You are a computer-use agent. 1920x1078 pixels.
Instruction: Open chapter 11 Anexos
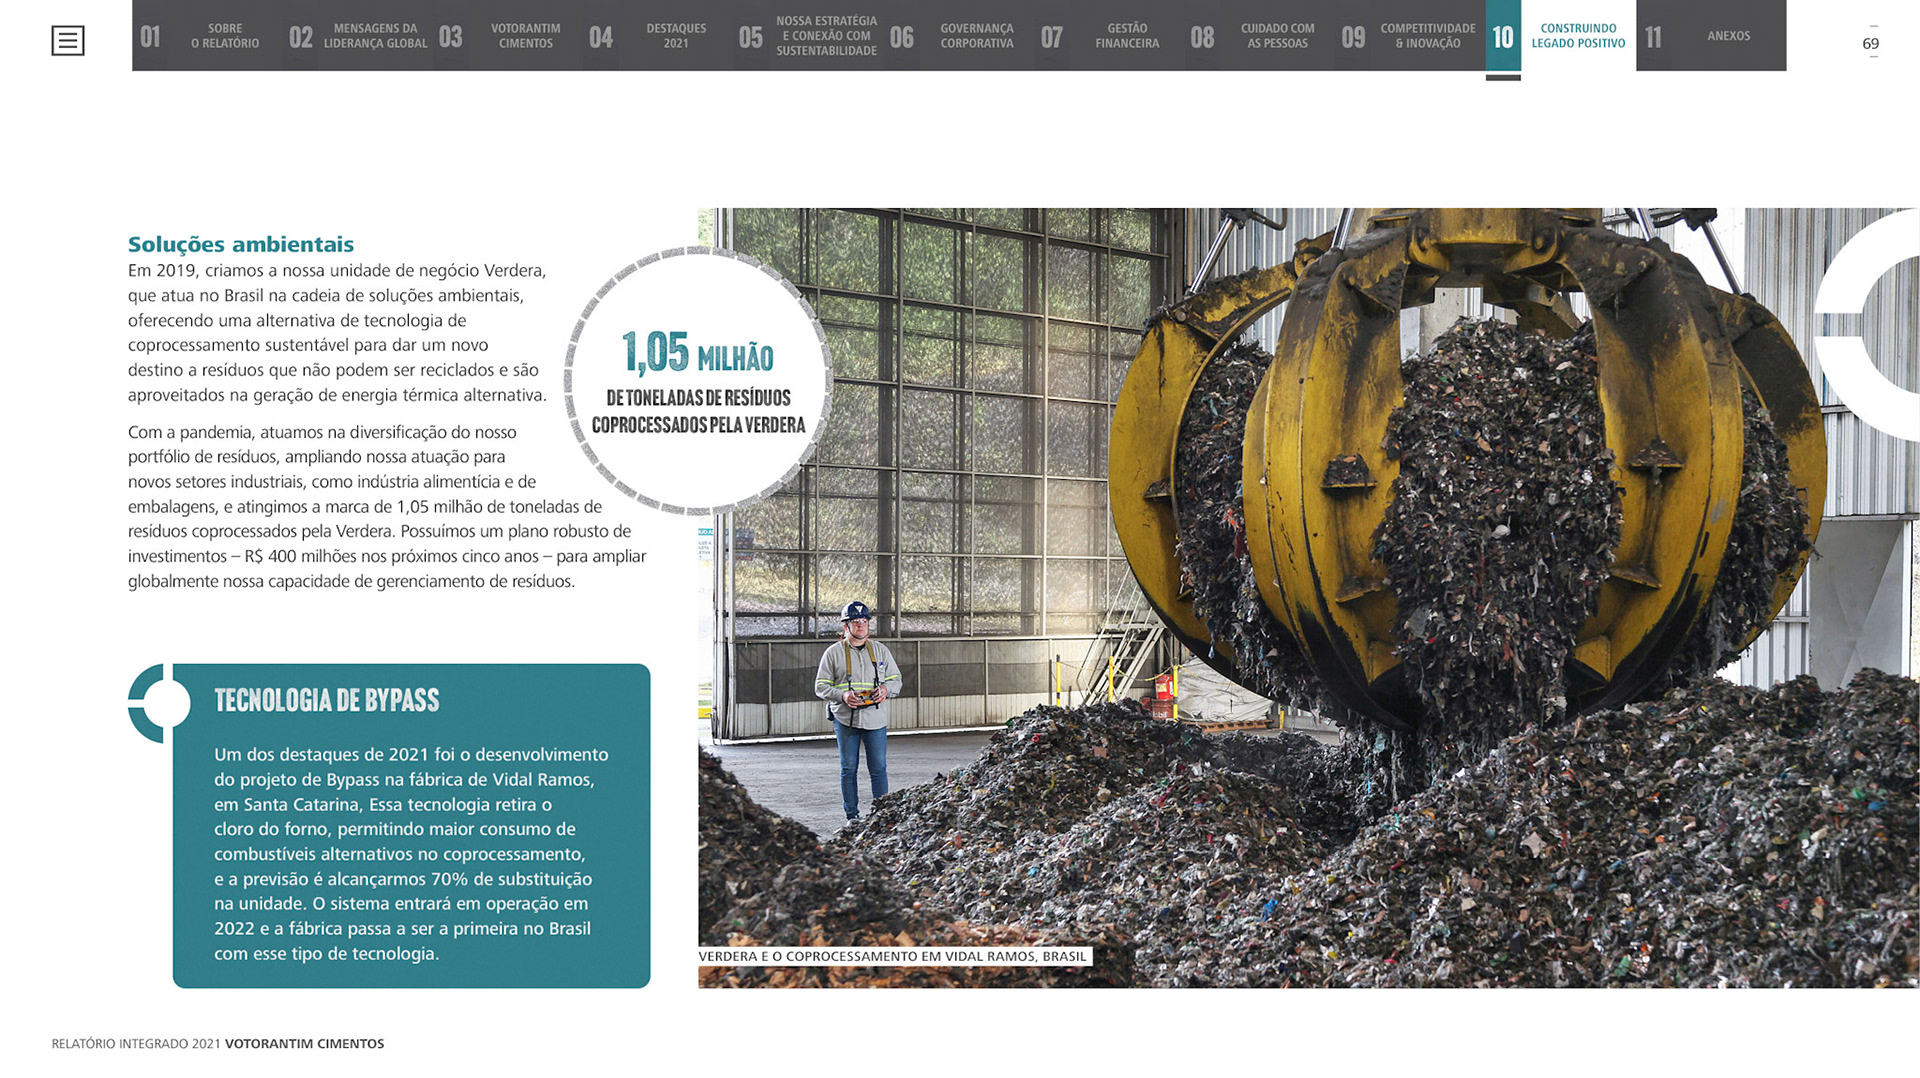[1711, 36]
